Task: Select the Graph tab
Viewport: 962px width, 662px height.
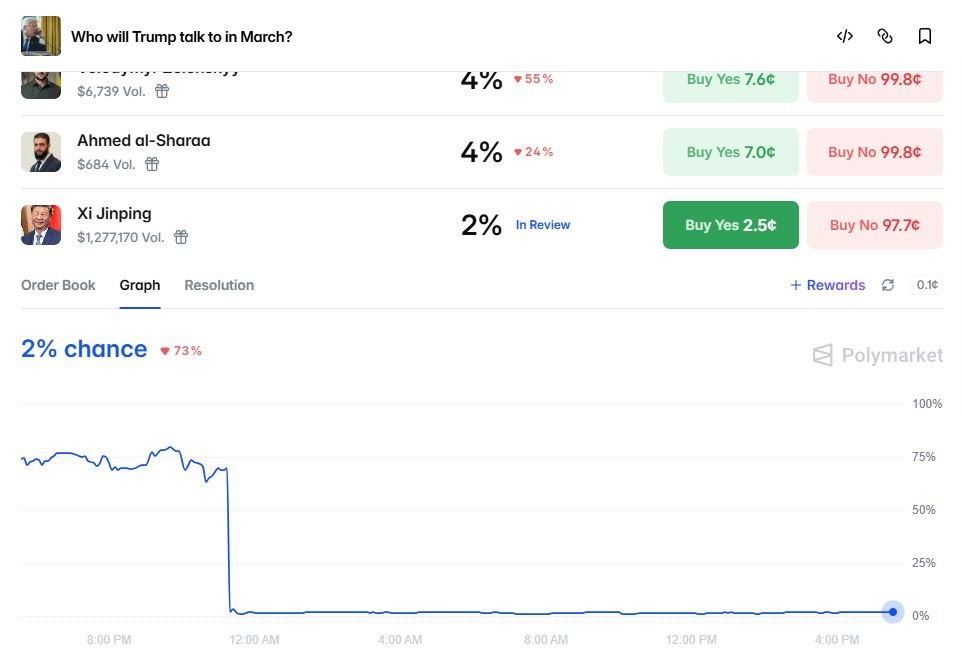Action: 140,285
